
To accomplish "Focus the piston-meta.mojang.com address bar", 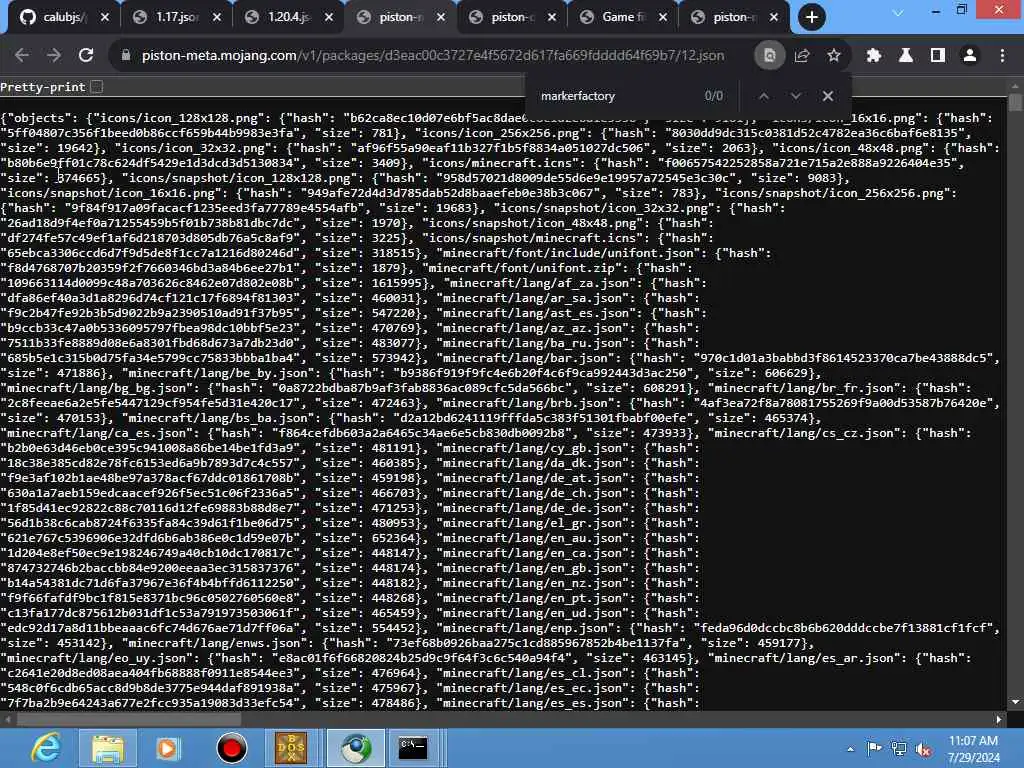I will (432, 56).
